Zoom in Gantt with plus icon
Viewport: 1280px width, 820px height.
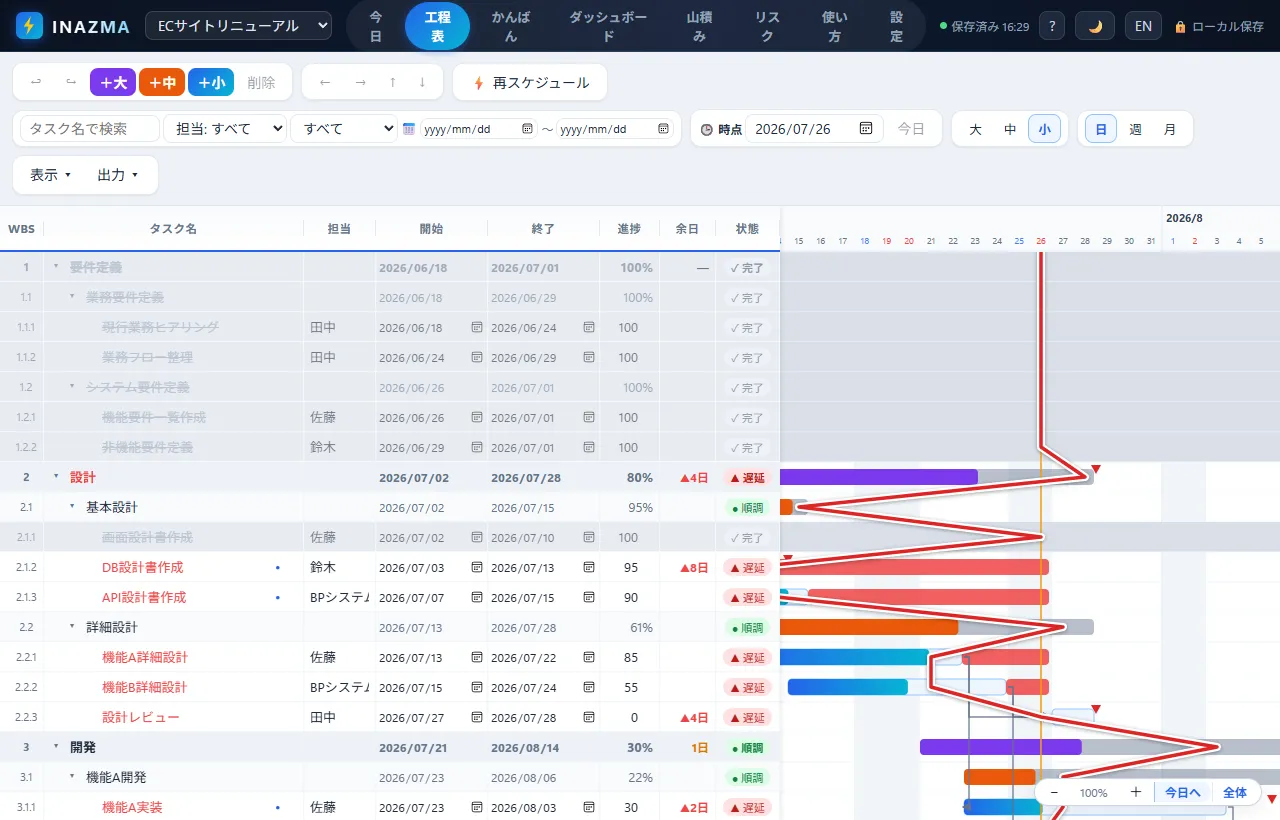pyautogui.click(x=1136, y=792)
